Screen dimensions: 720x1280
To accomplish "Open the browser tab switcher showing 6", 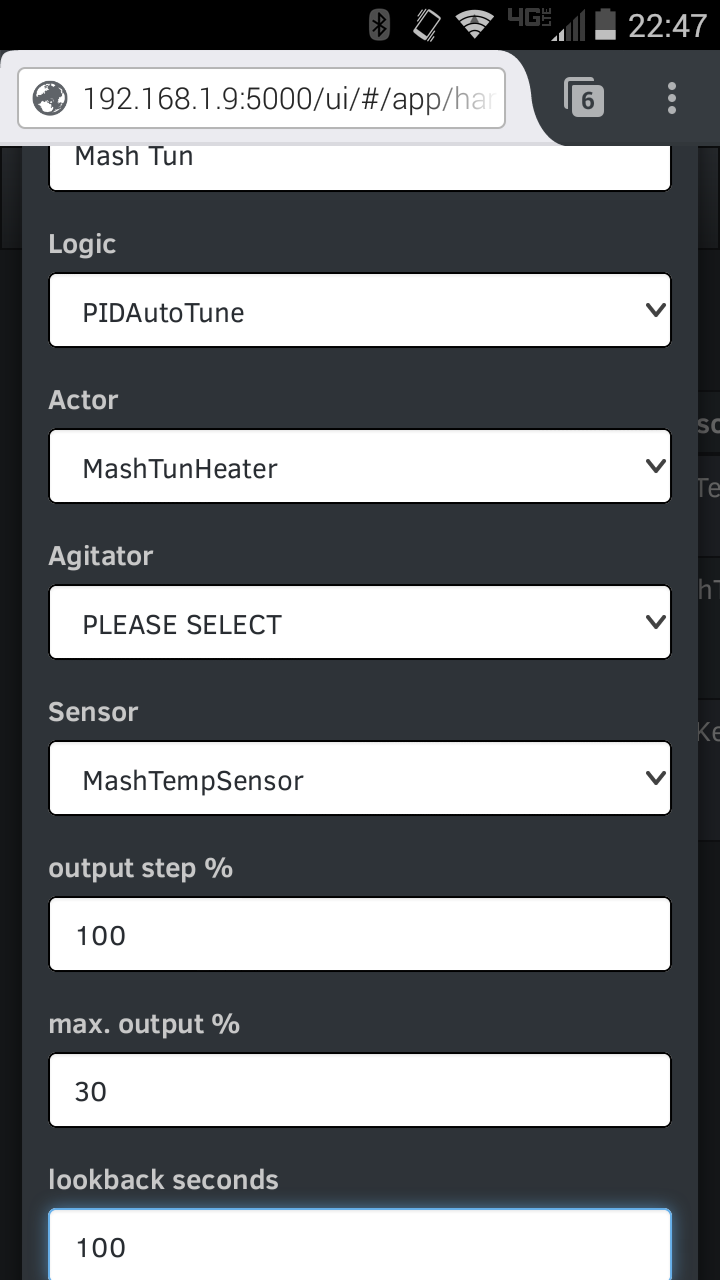I will tap(585, 98).
